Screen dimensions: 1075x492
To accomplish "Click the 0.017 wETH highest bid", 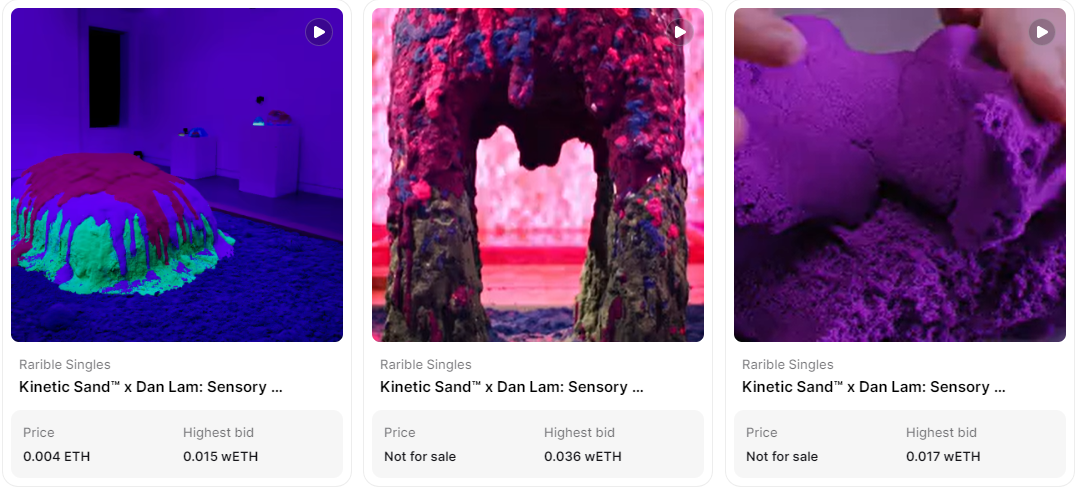I will (943, 456).
